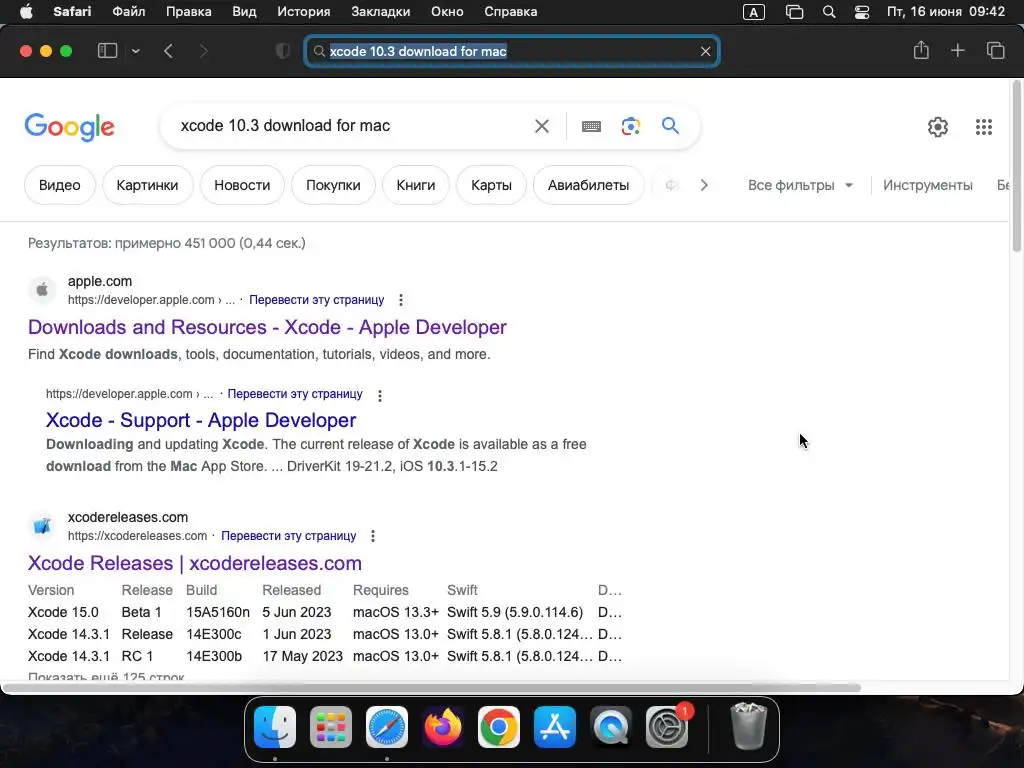Image resolution: width=1024 pixels, height=768 pixels.
Task: Expand Показать ещё 125 строк
Action: pyautogui.click(x=106, y=677)
